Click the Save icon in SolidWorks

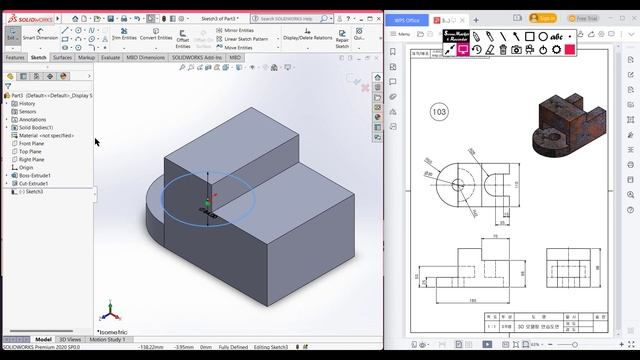click(111, 19)
